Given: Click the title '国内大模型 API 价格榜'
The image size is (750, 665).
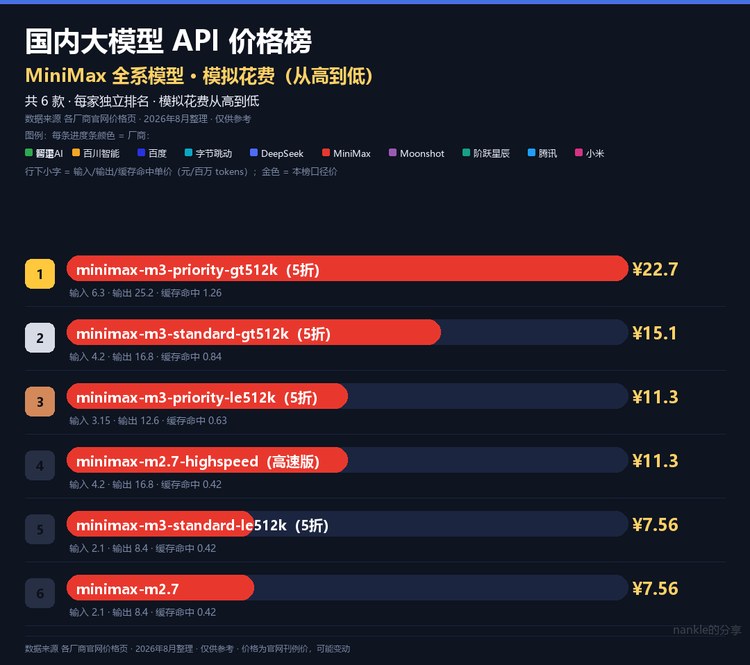Looking at the screenshot, I should pyautogui.click(x=168, y=41).
